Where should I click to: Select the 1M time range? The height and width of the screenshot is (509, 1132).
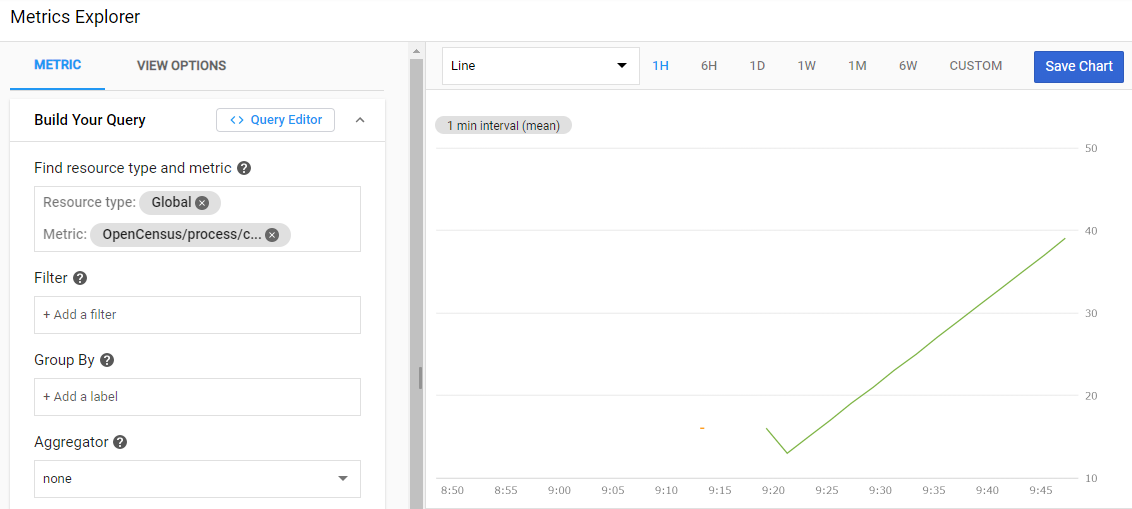[857, 66]
